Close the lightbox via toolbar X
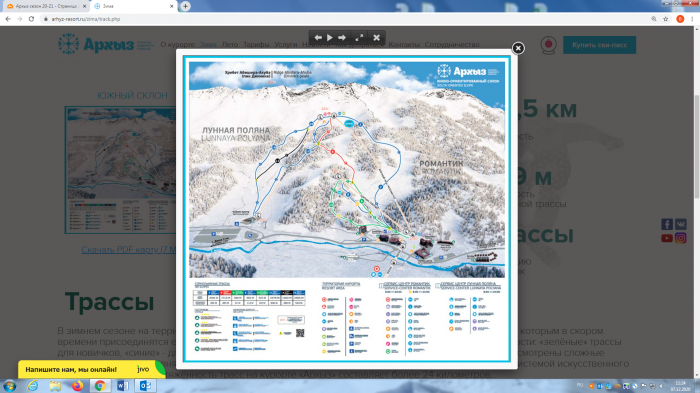Viewport: 700px width, 393px height. [376, 38]
